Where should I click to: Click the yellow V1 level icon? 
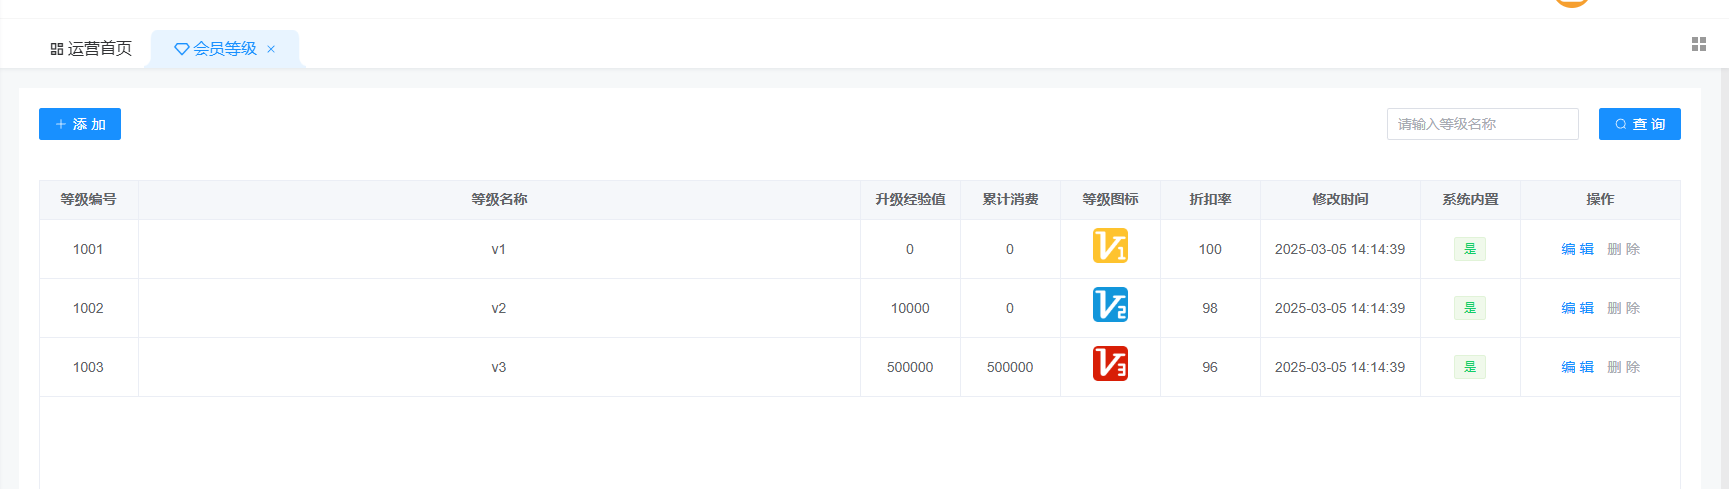pos(1110,246)
